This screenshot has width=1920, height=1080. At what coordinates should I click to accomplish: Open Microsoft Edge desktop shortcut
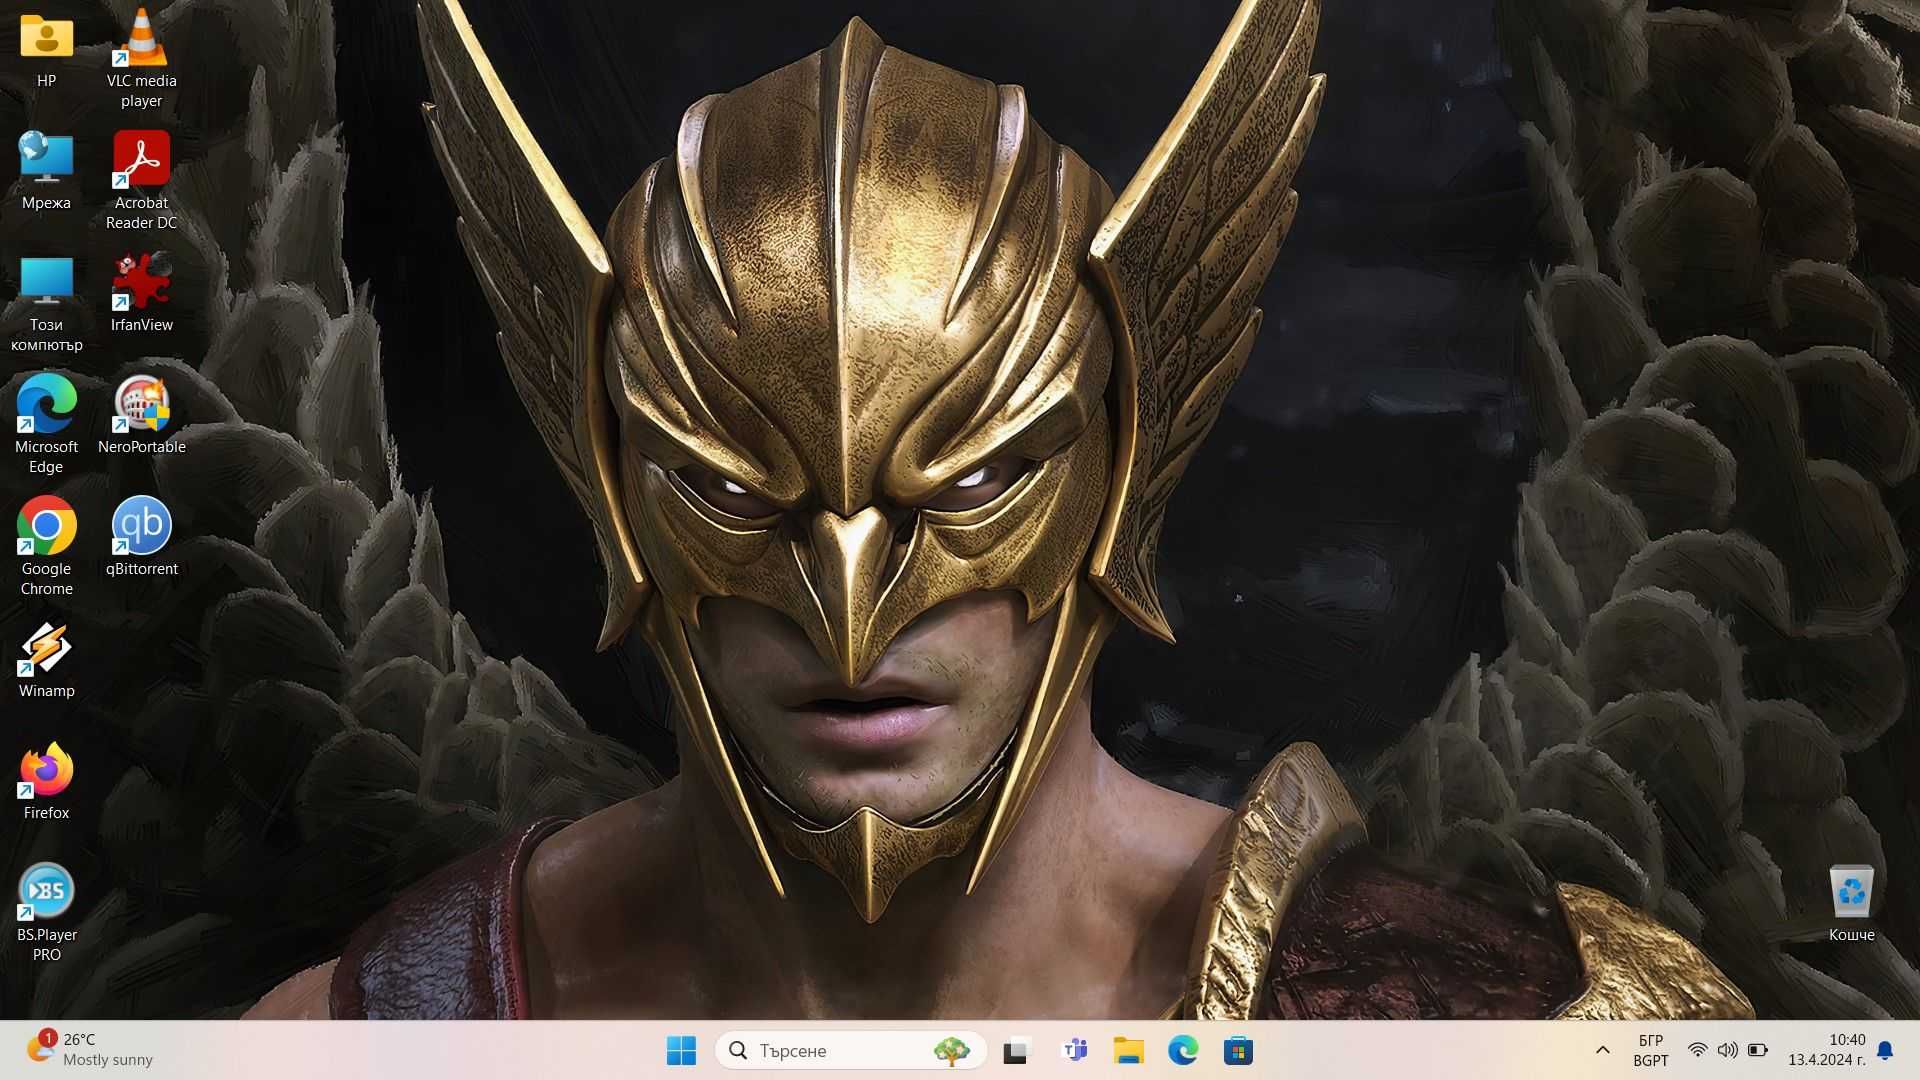pos(46,426)
